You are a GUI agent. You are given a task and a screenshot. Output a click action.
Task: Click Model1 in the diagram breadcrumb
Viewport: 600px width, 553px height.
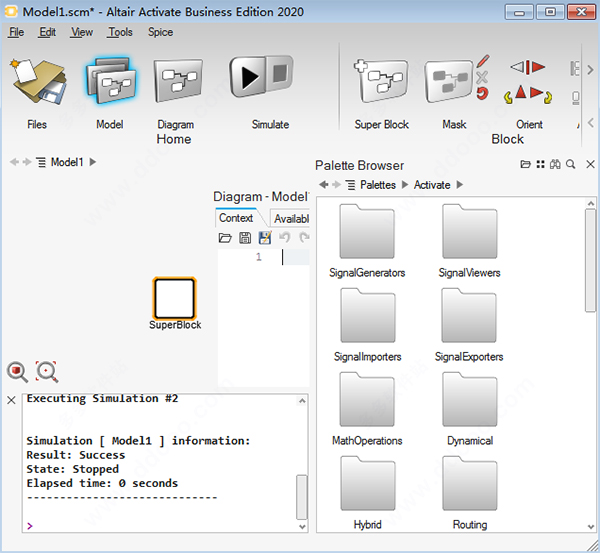pos(67,162)
